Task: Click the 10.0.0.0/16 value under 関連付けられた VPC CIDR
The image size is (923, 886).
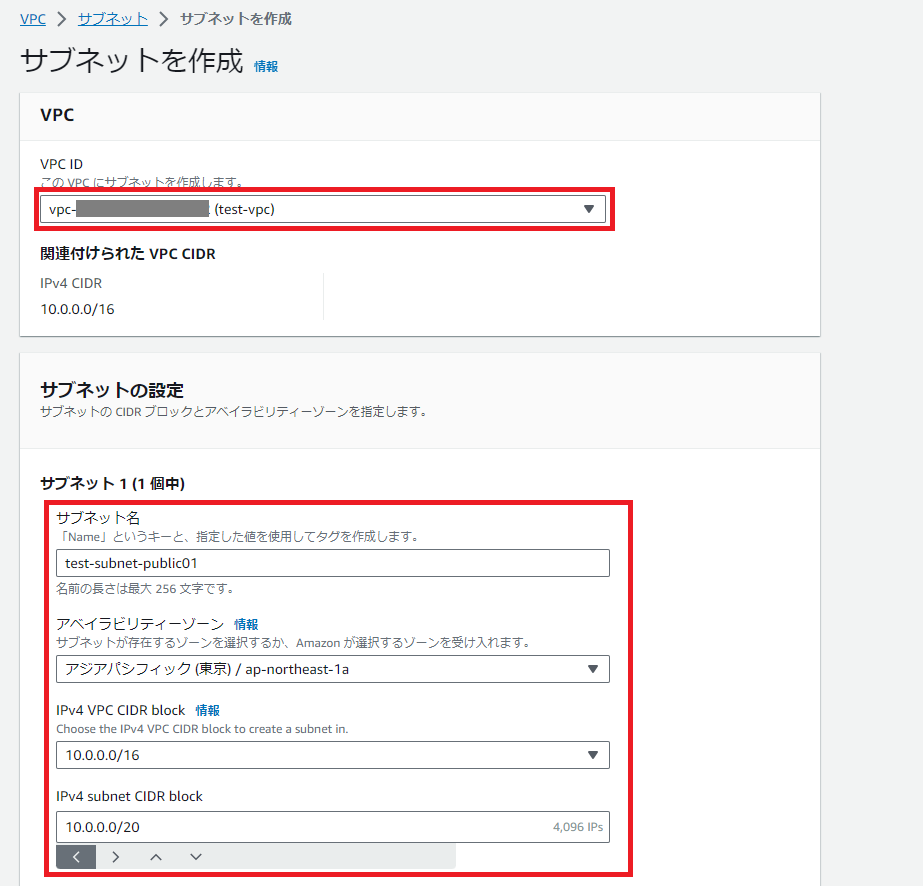Action: click(x=77, y=309)
